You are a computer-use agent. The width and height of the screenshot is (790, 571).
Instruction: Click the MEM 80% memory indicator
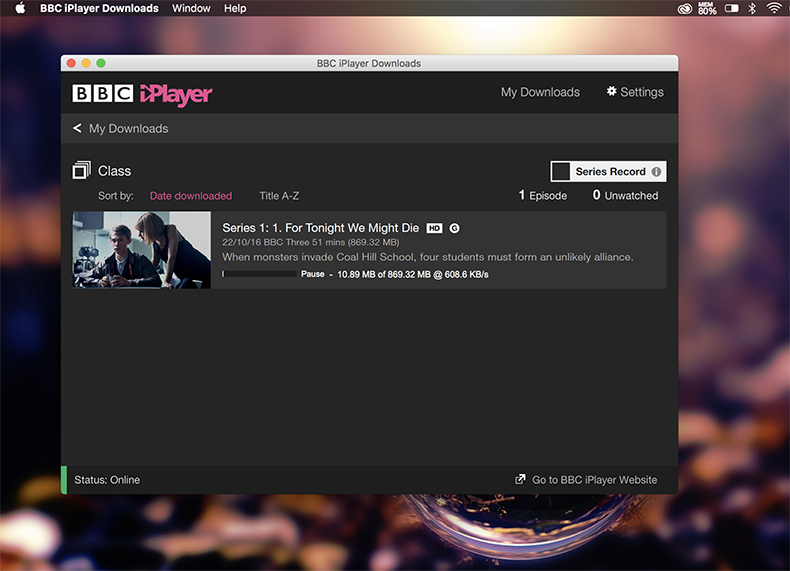(x=707, y=8)
